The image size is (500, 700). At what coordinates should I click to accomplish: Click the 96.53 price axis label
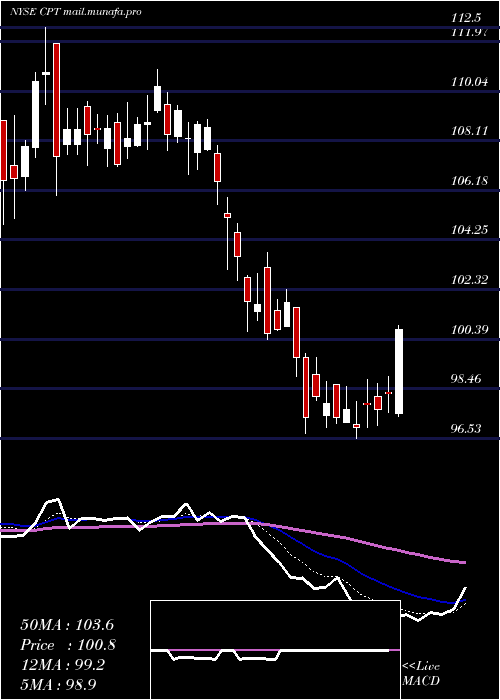click(x=466, y=429)
